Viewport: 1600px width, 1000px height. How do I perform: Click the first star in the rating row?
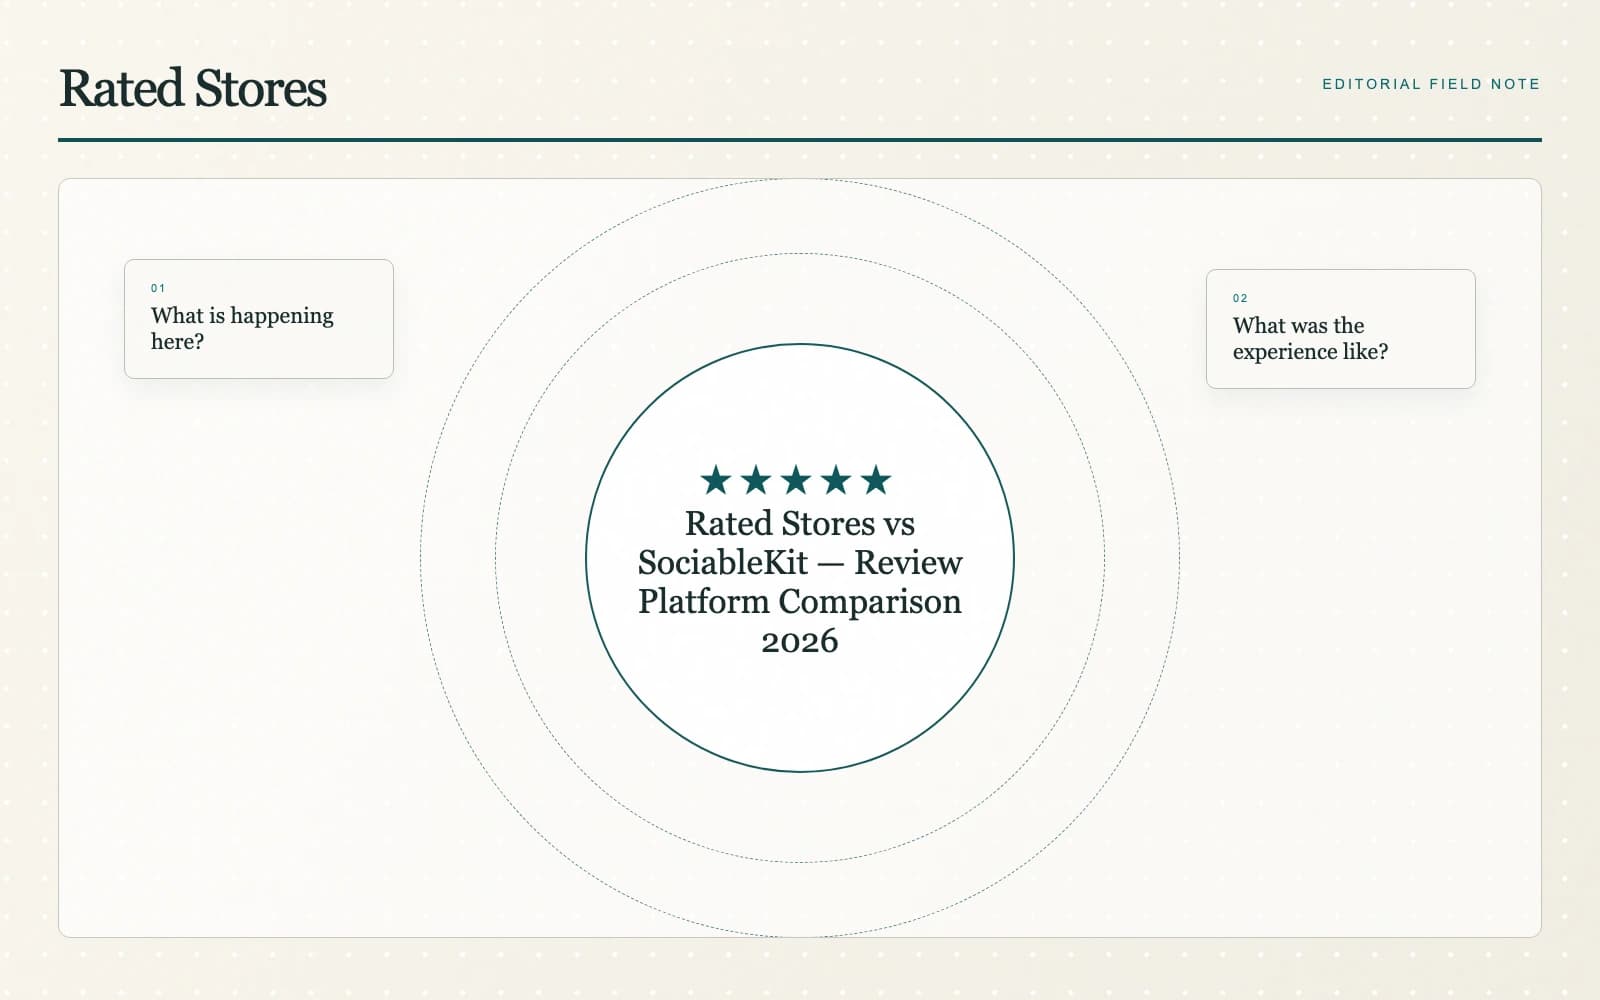click(716, 480)
